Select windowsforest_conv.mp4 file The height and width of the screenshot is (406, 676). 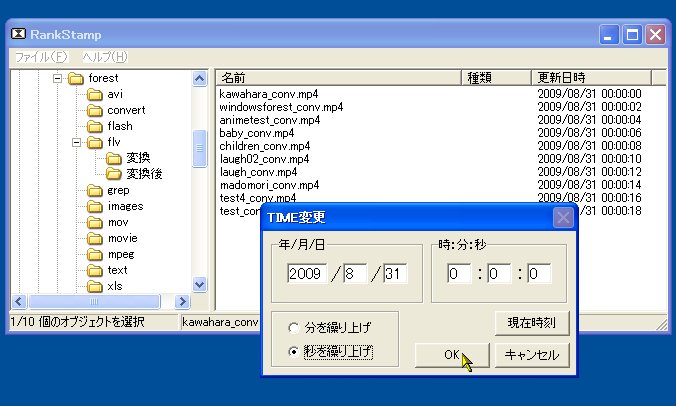(281, 107)
